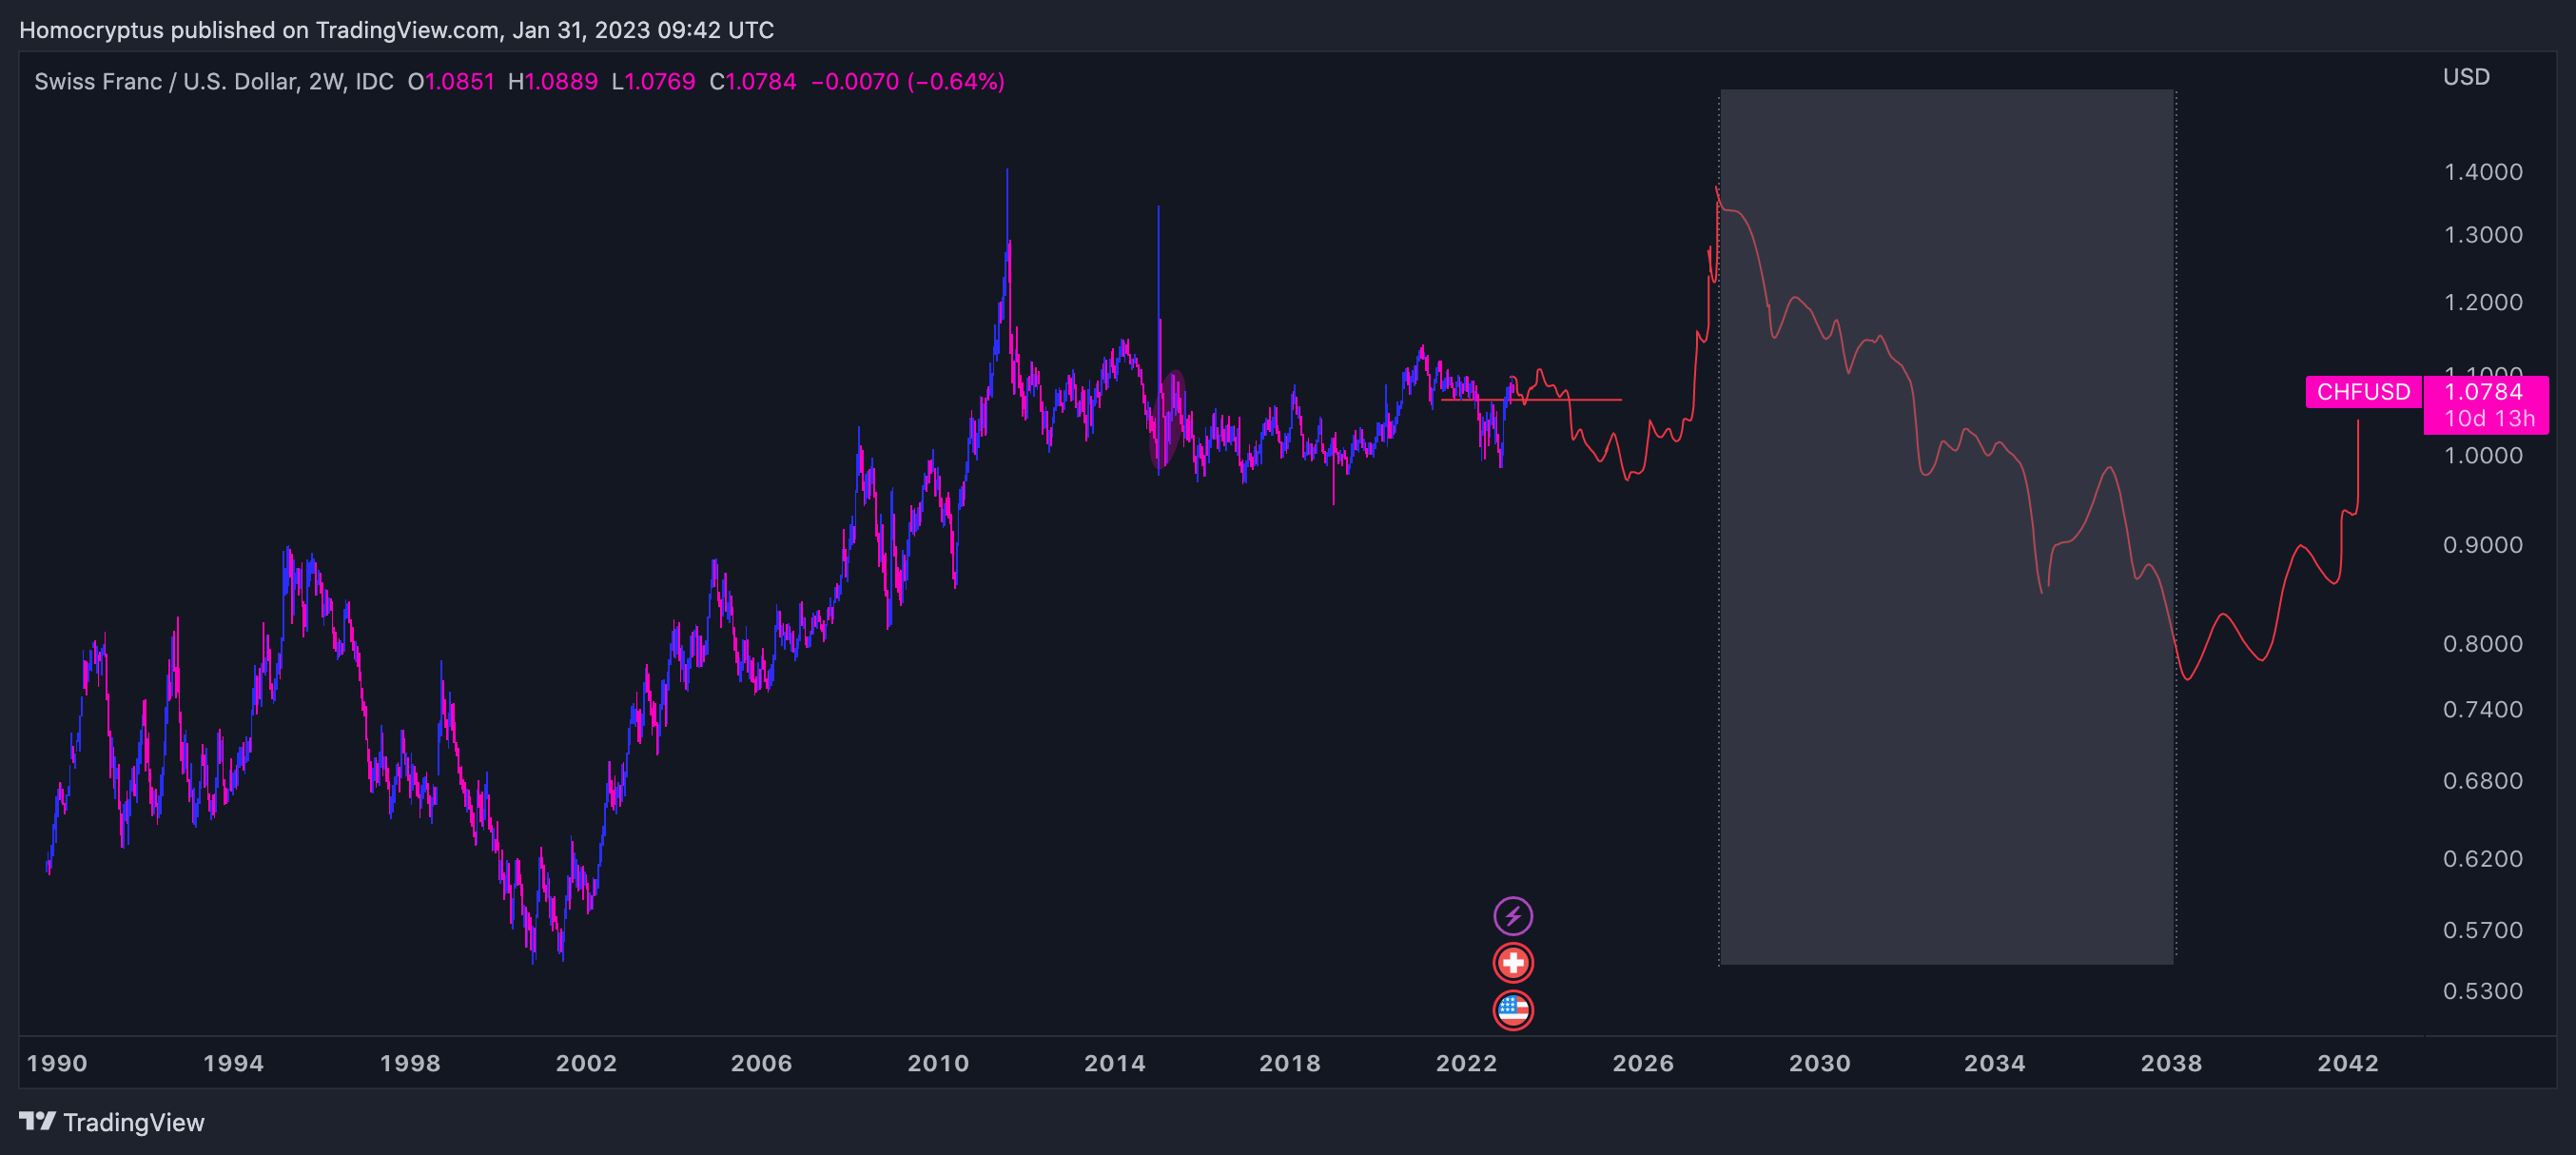This screenshot has width=2576, height=1155.
Task: Click the USD currency label
Action: (2466, 77)
